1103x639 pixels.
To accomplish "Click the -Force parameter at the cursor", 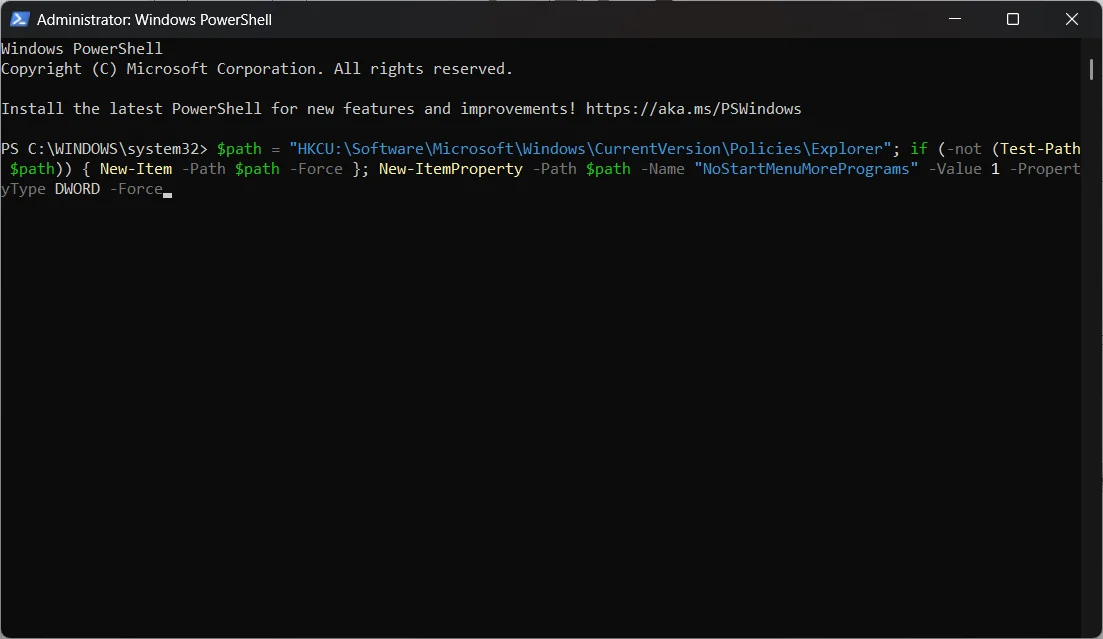I will (x=137, y=188).
